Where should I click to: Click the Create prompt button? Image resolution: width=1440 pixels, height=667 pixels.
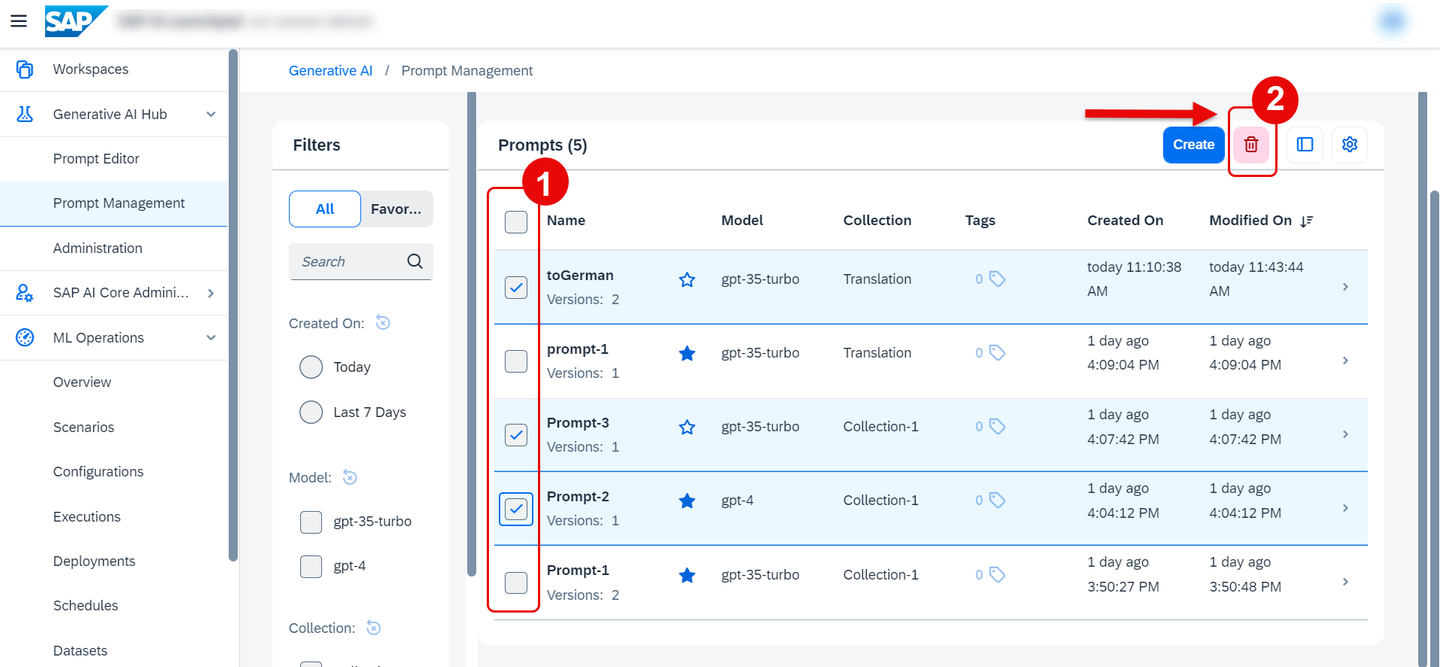pos(1194,145)
